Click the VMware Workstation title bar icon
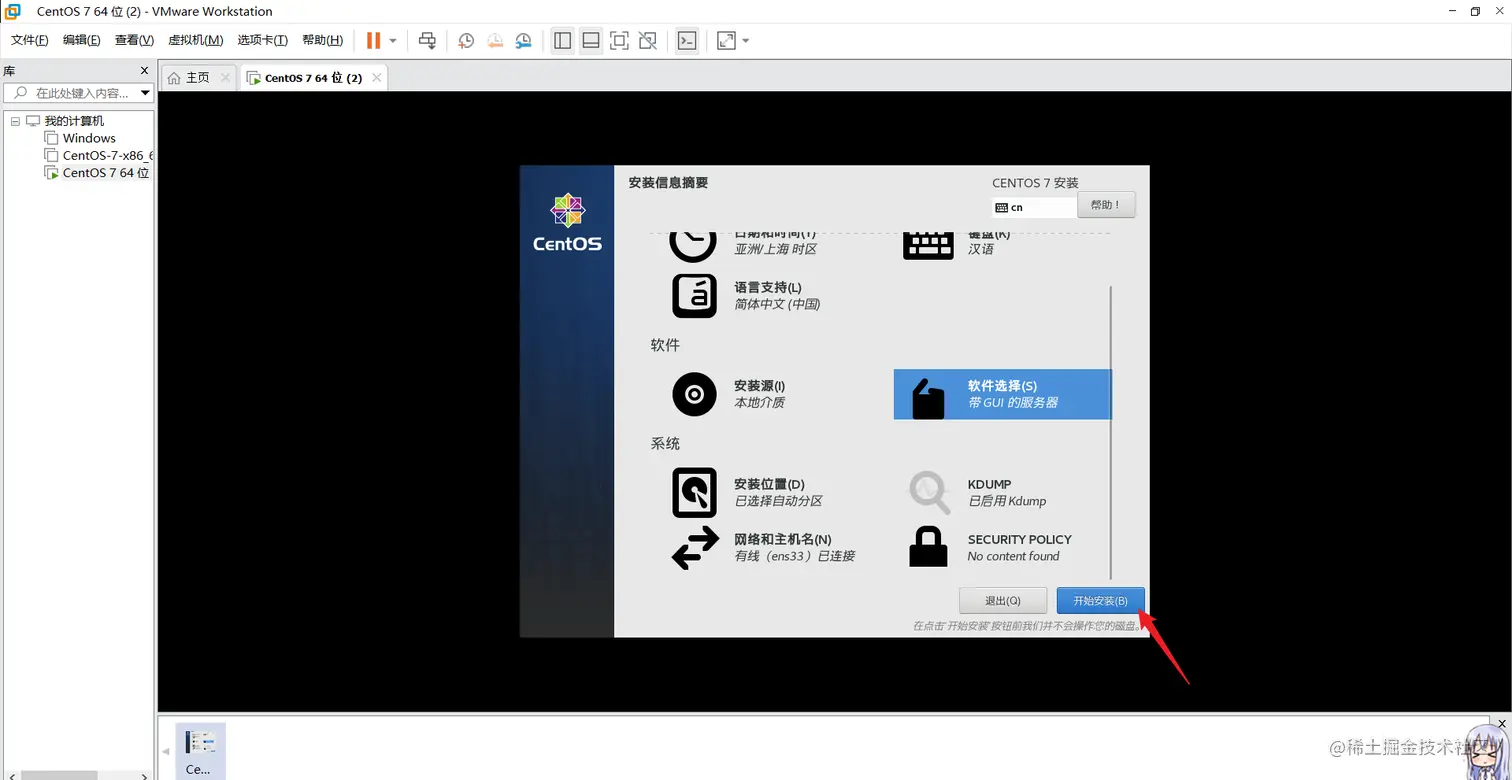This screenshot has width=1512, height=780. [x=13, y=11]
